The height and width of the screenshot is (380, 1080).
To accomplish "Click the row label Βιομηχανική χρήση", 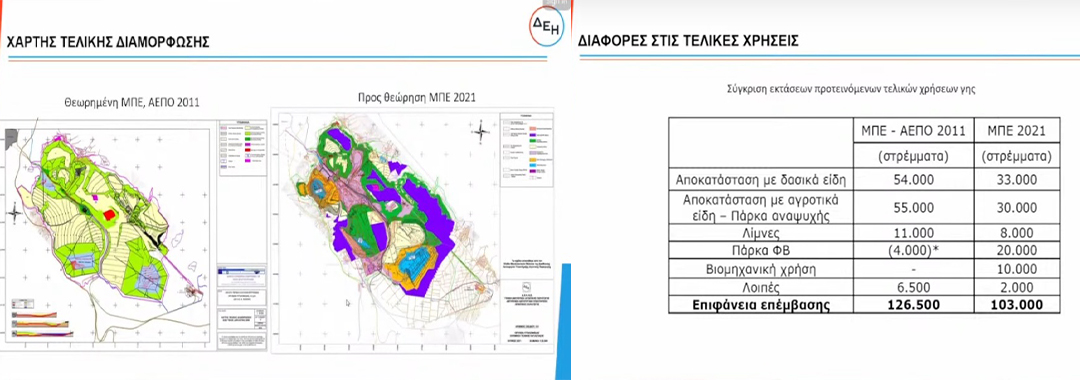I will 760,269.
